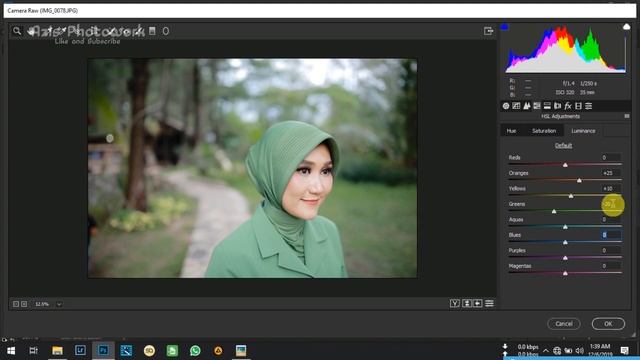
Task: Open the Presets panel icon
Action: 589,106
